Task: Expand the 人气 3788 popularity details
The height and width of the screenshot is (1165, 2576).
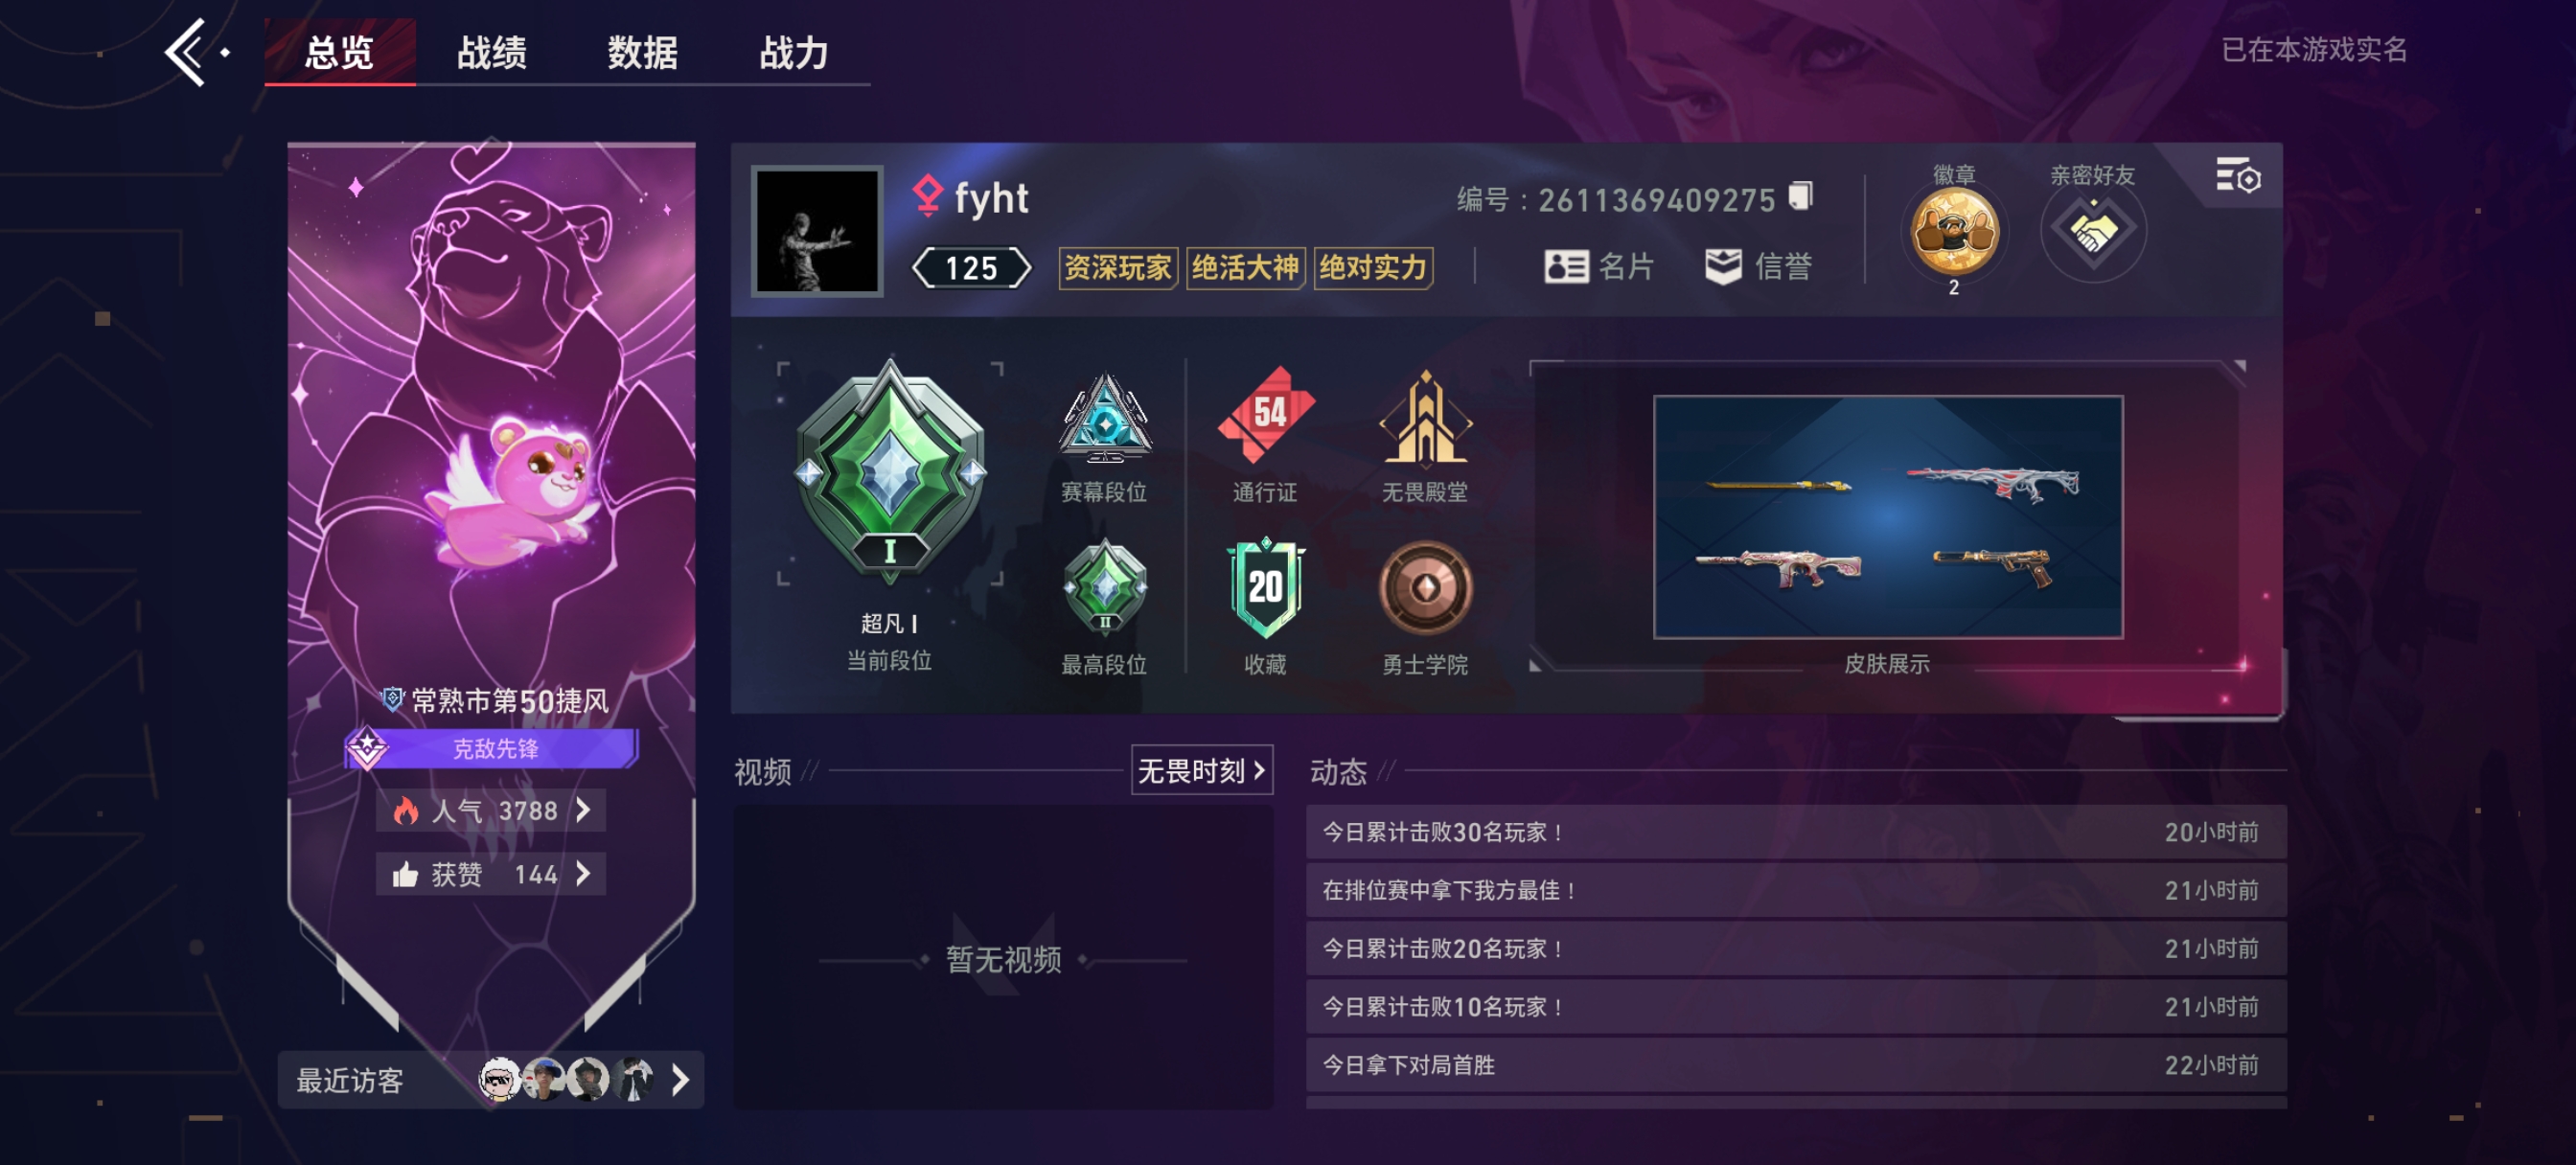Action: tap(490, 810)
